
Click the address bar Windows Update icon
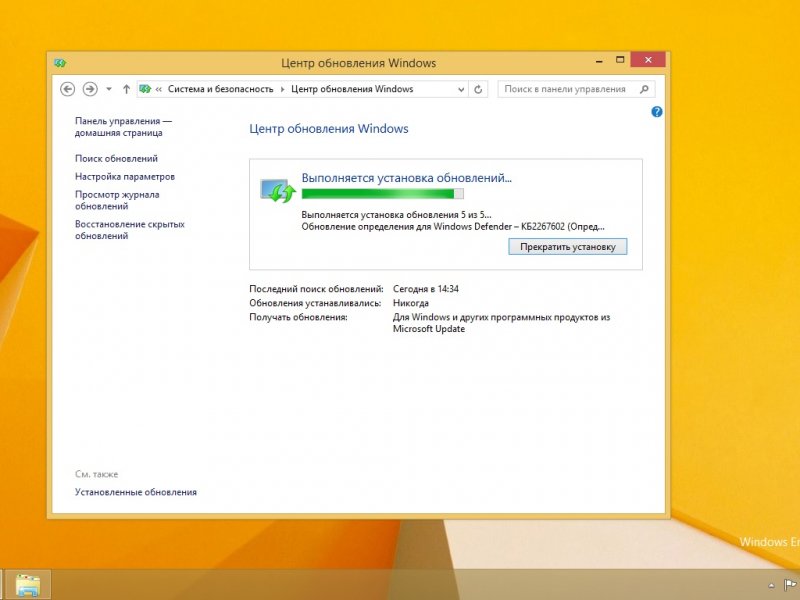click(145, 89)
